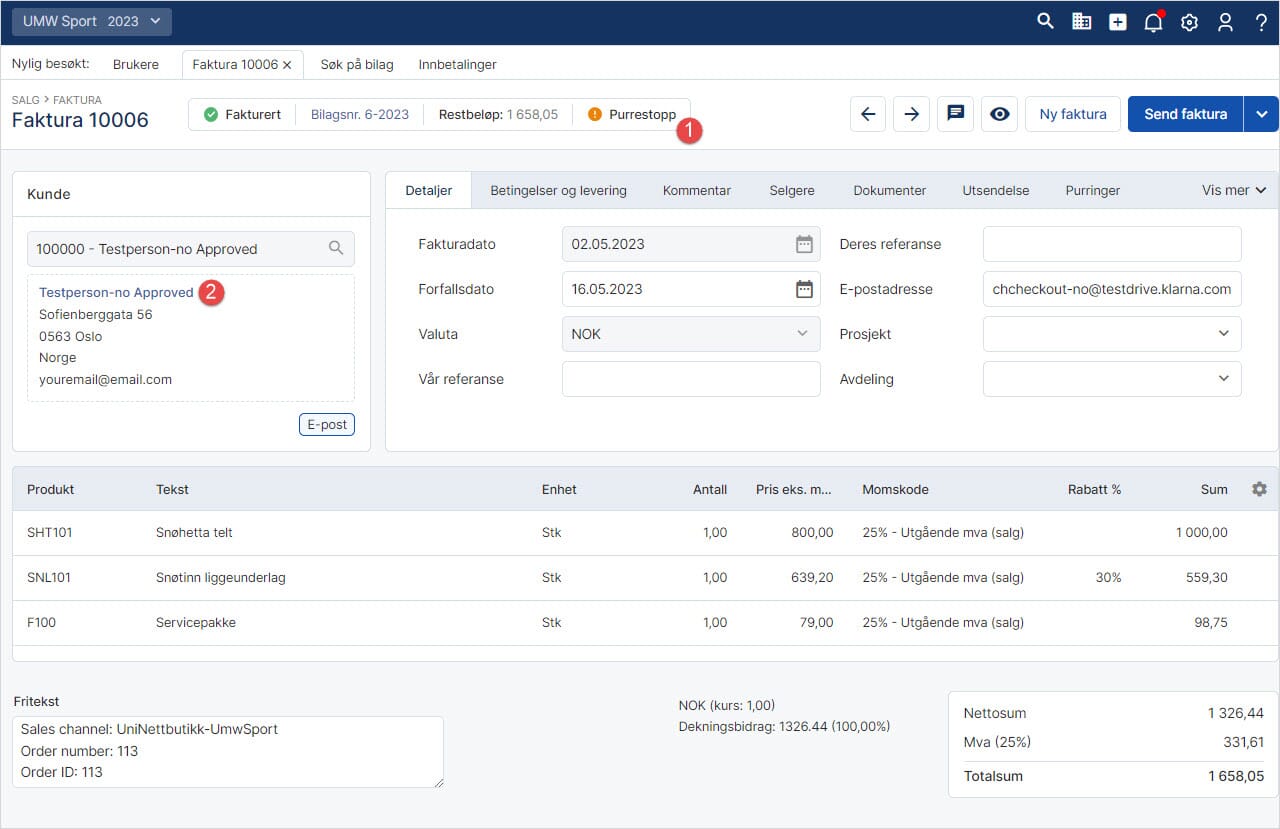Click the plus icon in top bar
Image resolution: width=1280 pixels, height=829 pixels.
click(x=1117, y=22)
